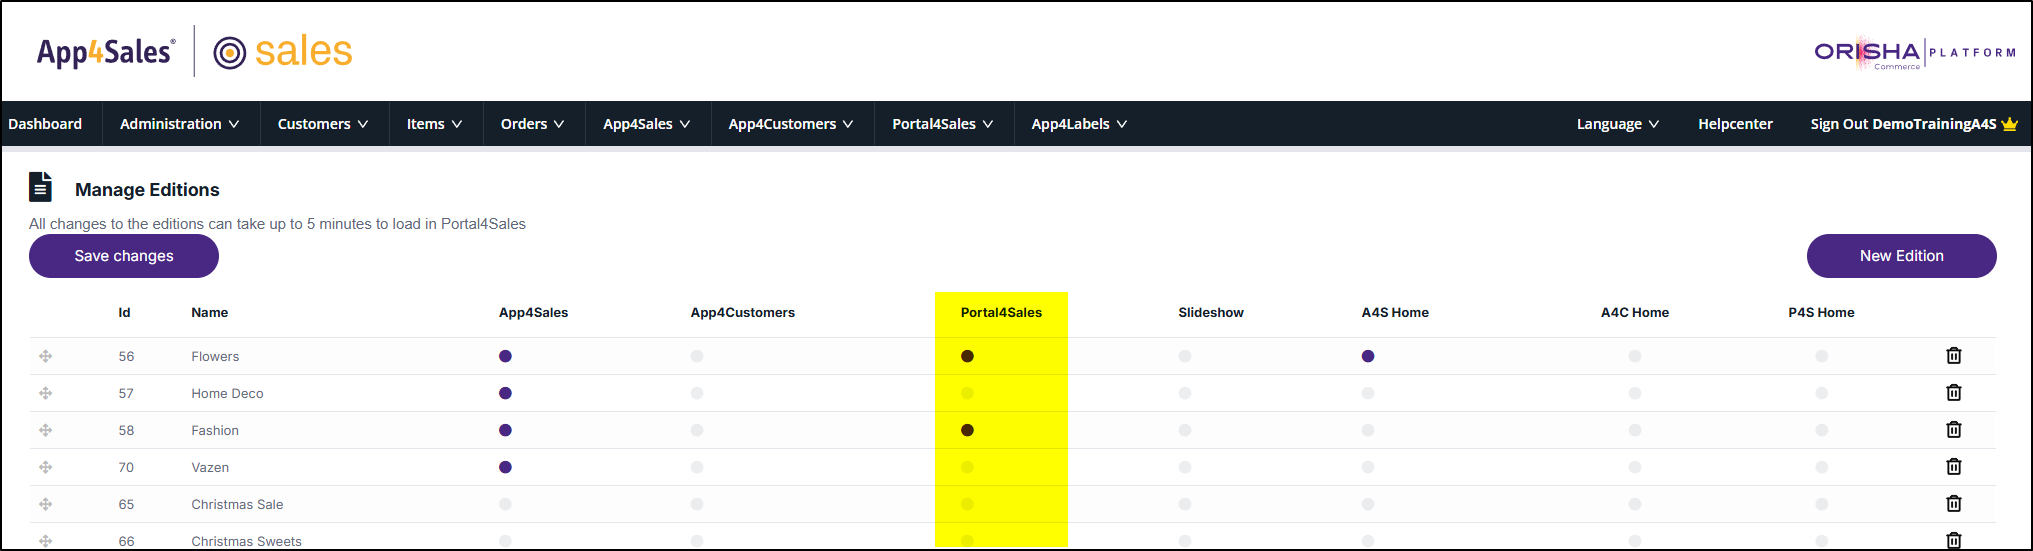Open the App4Customers dropdown

[791, 124]
